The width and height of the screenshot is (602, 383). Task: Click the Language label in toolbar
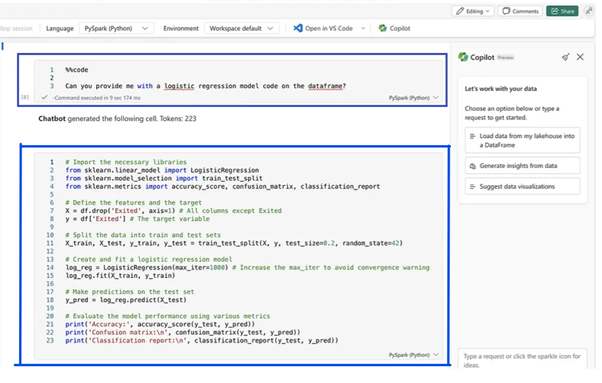pos(60,28)
